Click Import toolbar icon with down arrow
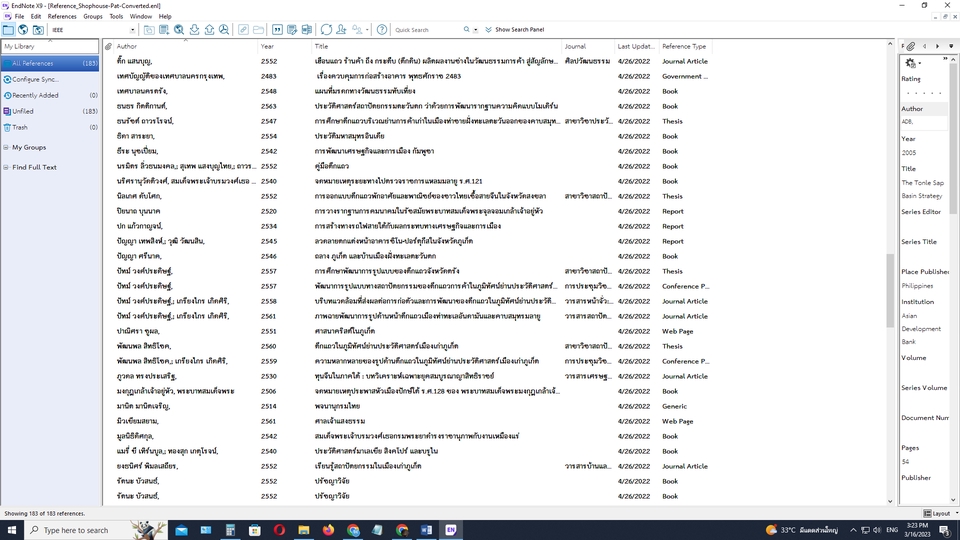The width and height of the screenshot is (960, 540). pyautogui.click(x=194, y=29)
